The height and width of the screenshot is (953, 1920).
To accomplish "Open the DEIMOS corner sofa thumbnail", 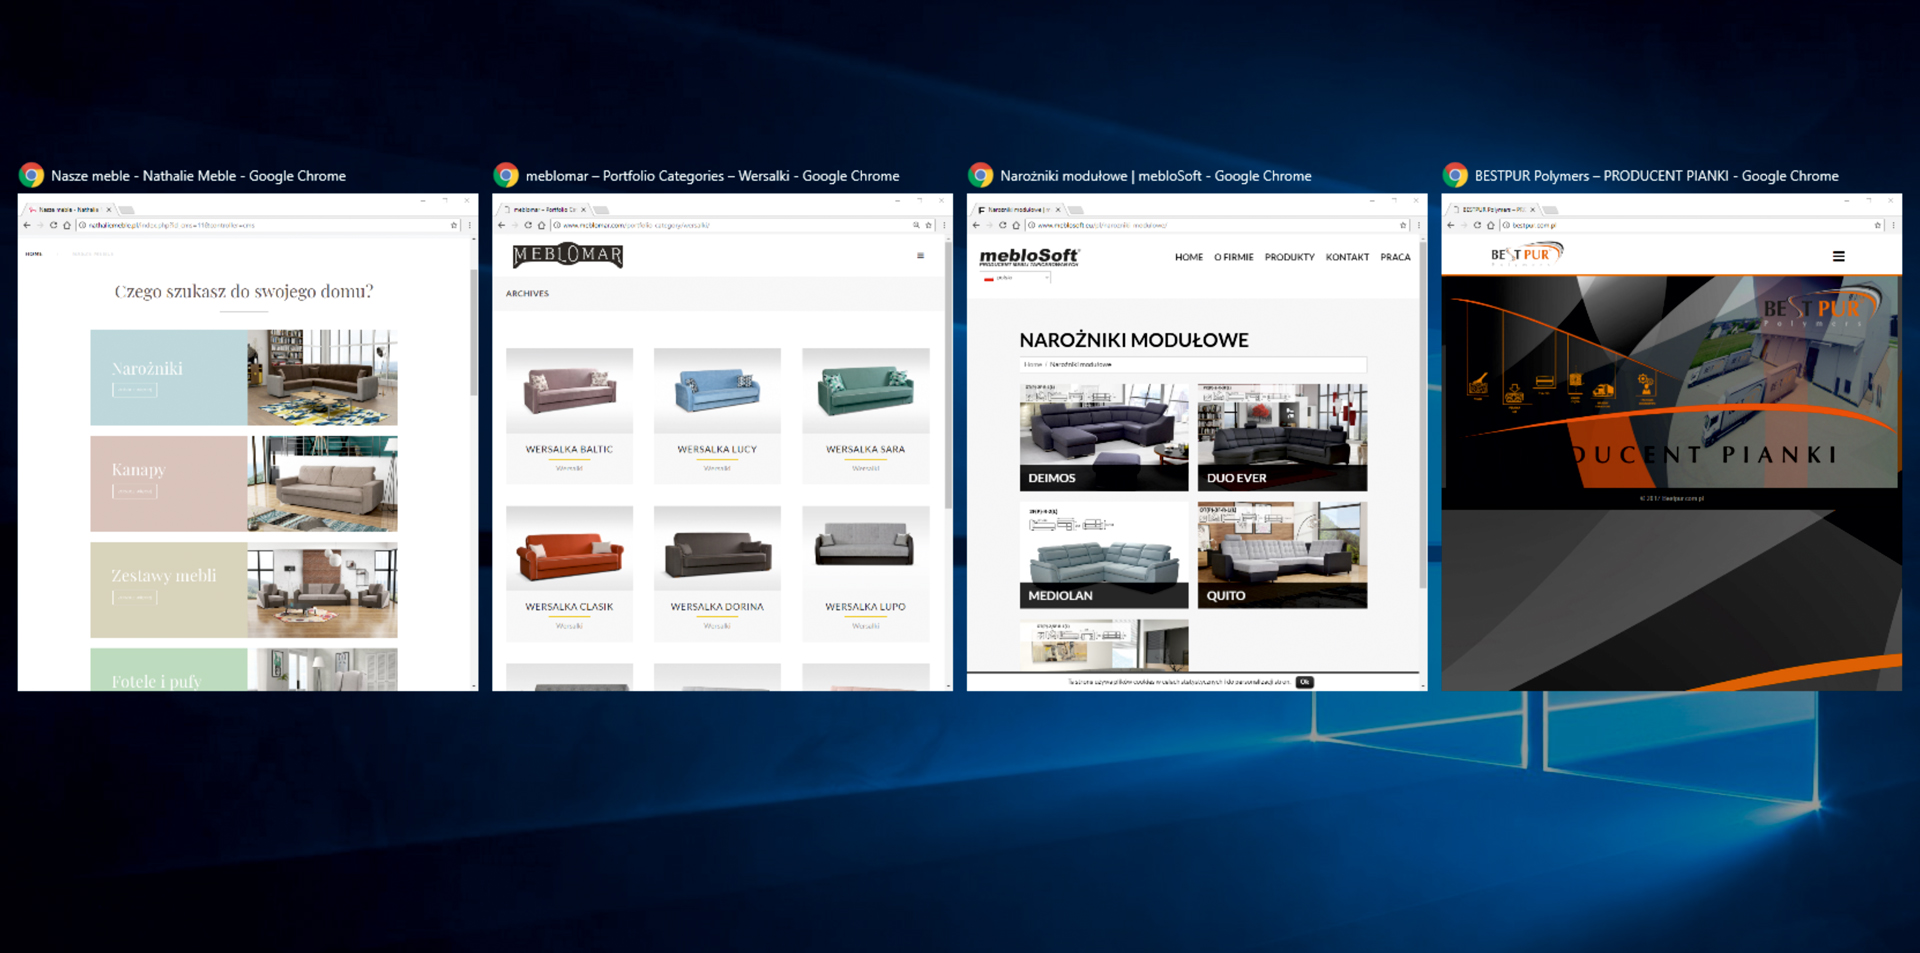I will pyautogui.click(x=1104, y=437).
